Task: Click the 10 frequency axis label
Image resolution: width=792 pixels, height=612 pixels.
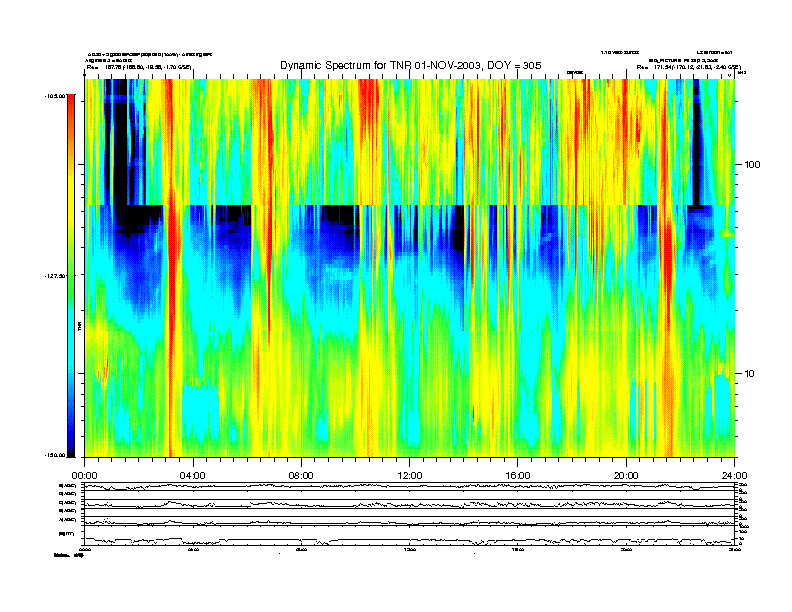Action: (x=750, y=374)
